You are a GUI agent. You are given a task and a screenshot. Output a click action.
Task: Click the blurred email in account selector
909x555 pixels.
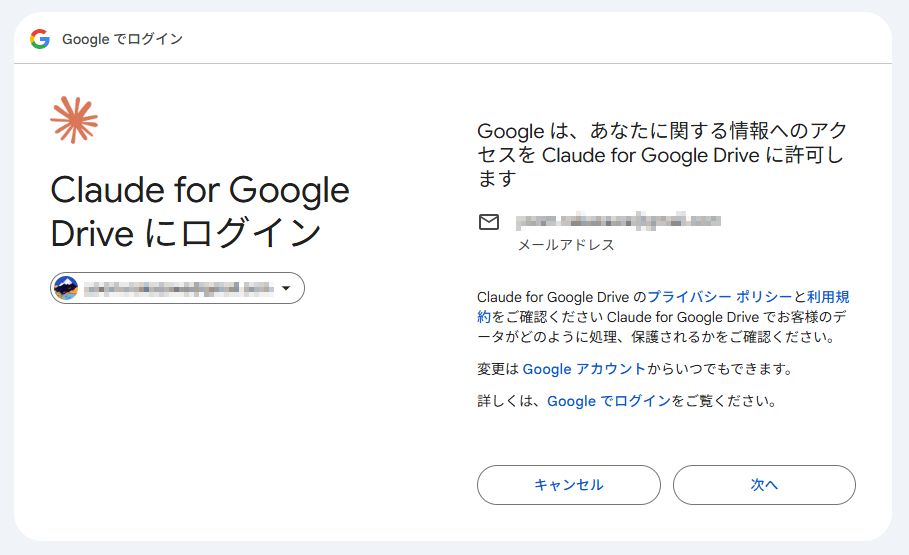(179, 288)
